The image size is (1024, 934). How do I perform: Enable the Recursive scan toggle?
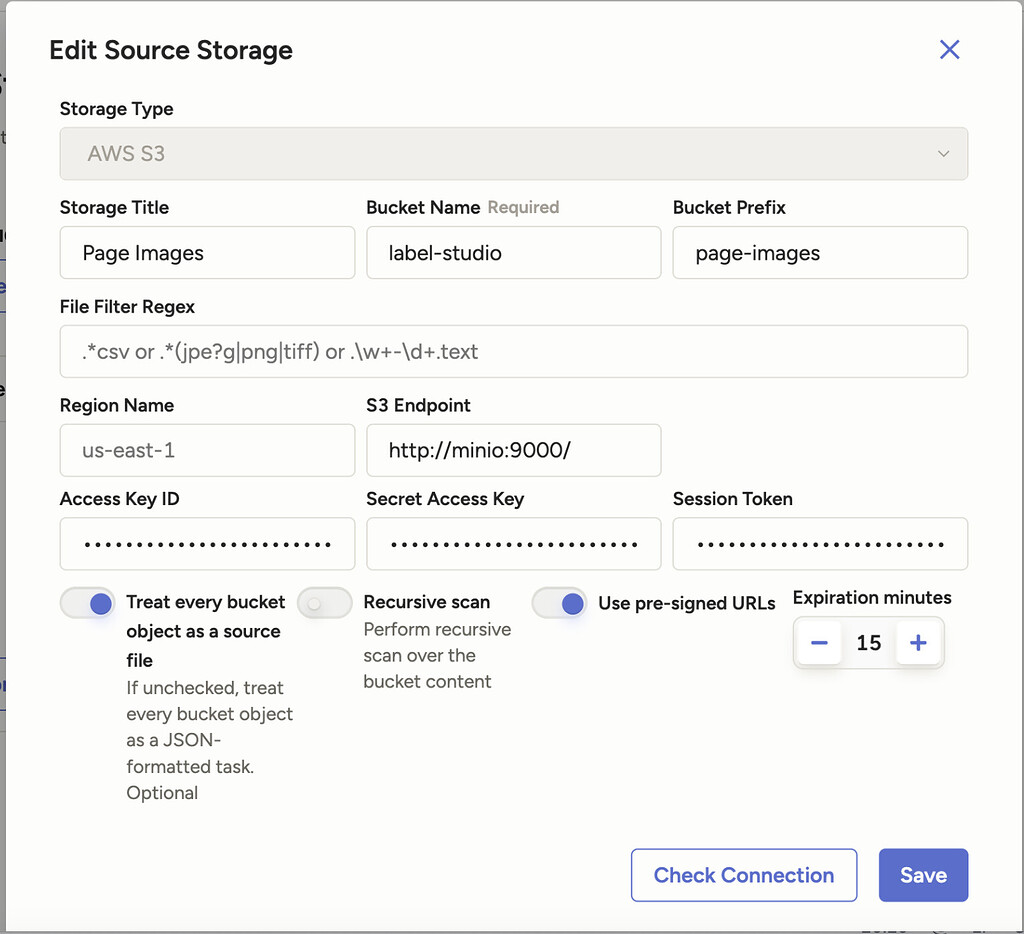click(325, 603)
